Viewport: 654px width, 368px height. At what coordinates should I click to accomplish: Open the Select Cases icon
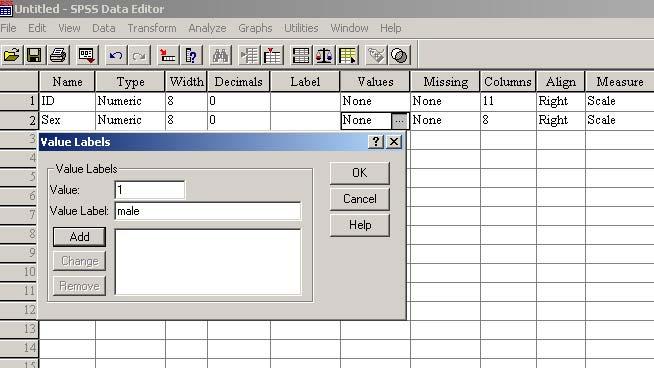point(348,55)
